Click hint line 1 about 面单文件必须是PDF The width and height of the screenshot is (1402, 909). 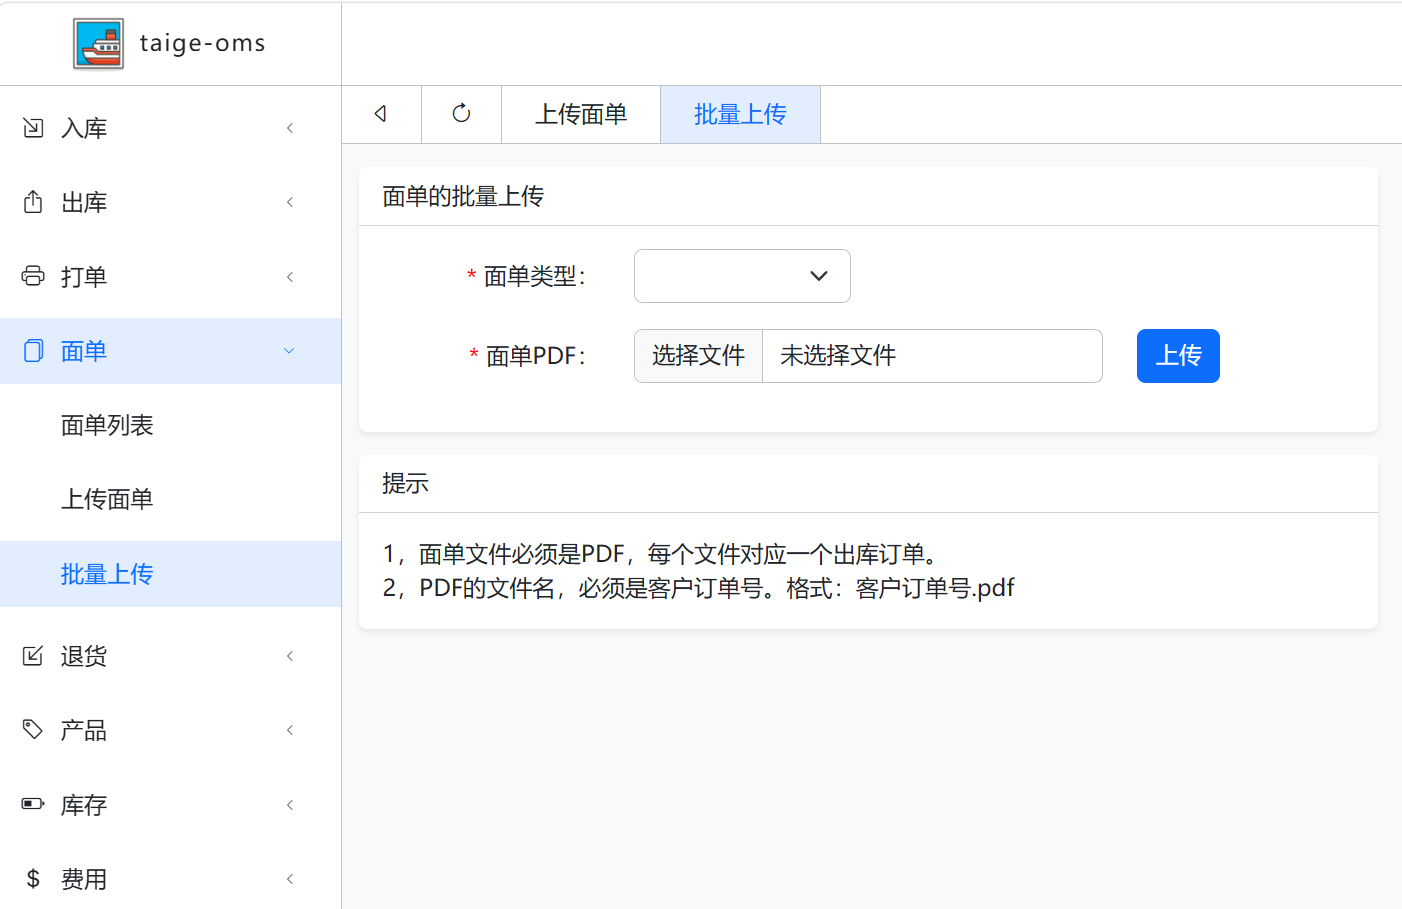pyautogui.click(x=663, y=554)
